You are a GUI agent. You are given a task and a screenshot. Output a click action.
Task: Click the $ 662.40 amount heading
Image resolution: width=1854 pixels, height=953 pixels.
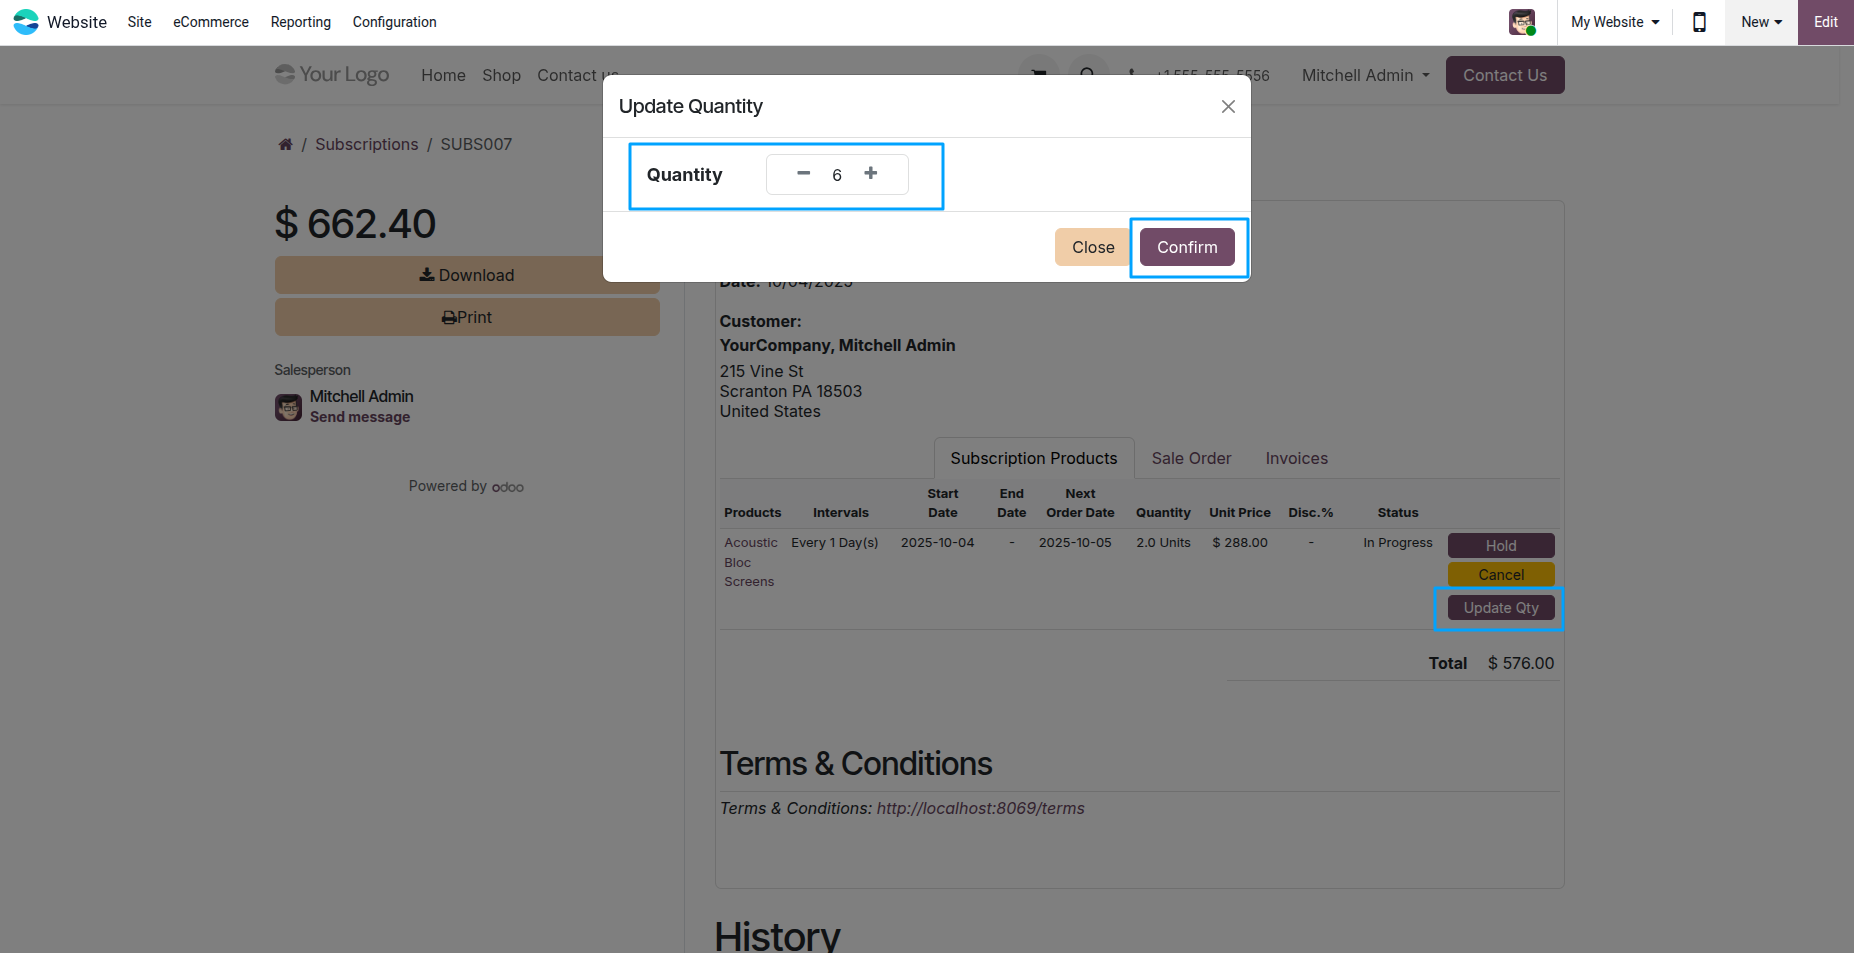pyautogui.click(x=356, y=224)
